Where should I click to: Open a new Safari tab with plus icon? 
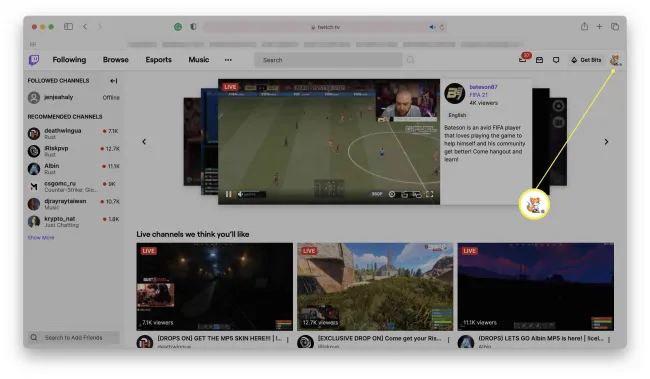[599, 27]
